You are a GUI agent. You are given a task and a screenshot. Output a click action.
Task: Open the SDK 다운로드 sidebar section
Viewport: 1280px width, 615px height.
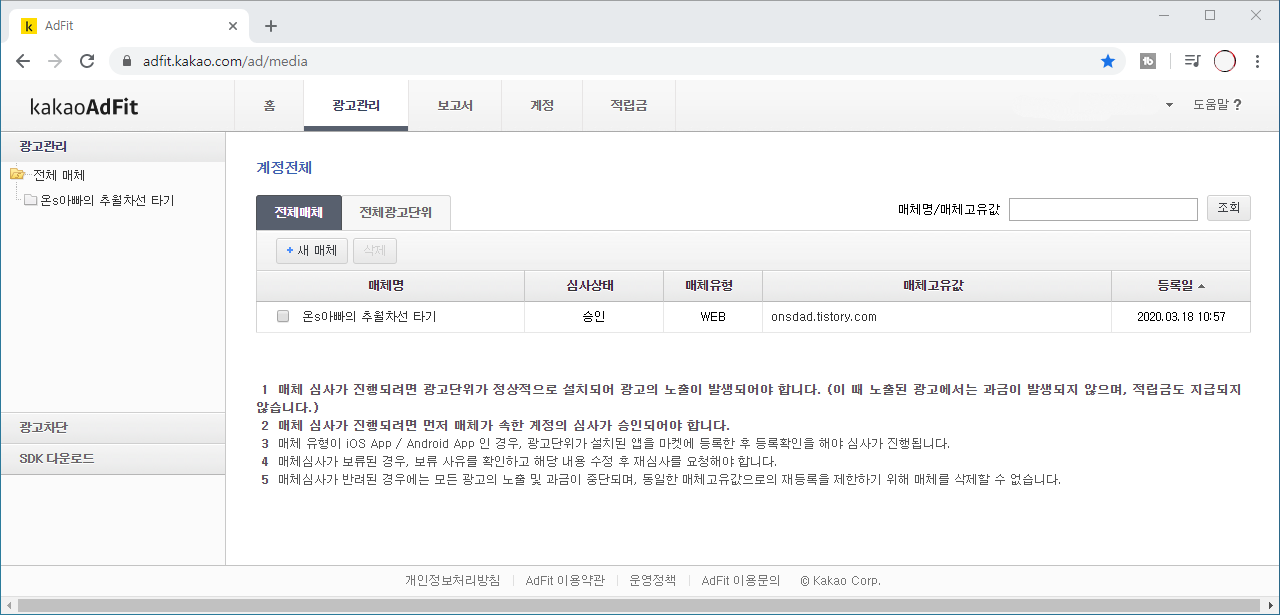click(113, 459)
